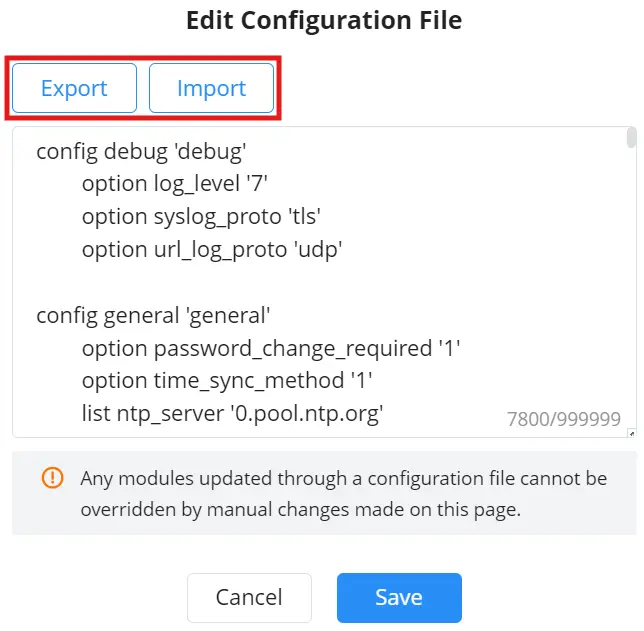Place cursor on url_log_proto 'udp' line

pos(212,250)
